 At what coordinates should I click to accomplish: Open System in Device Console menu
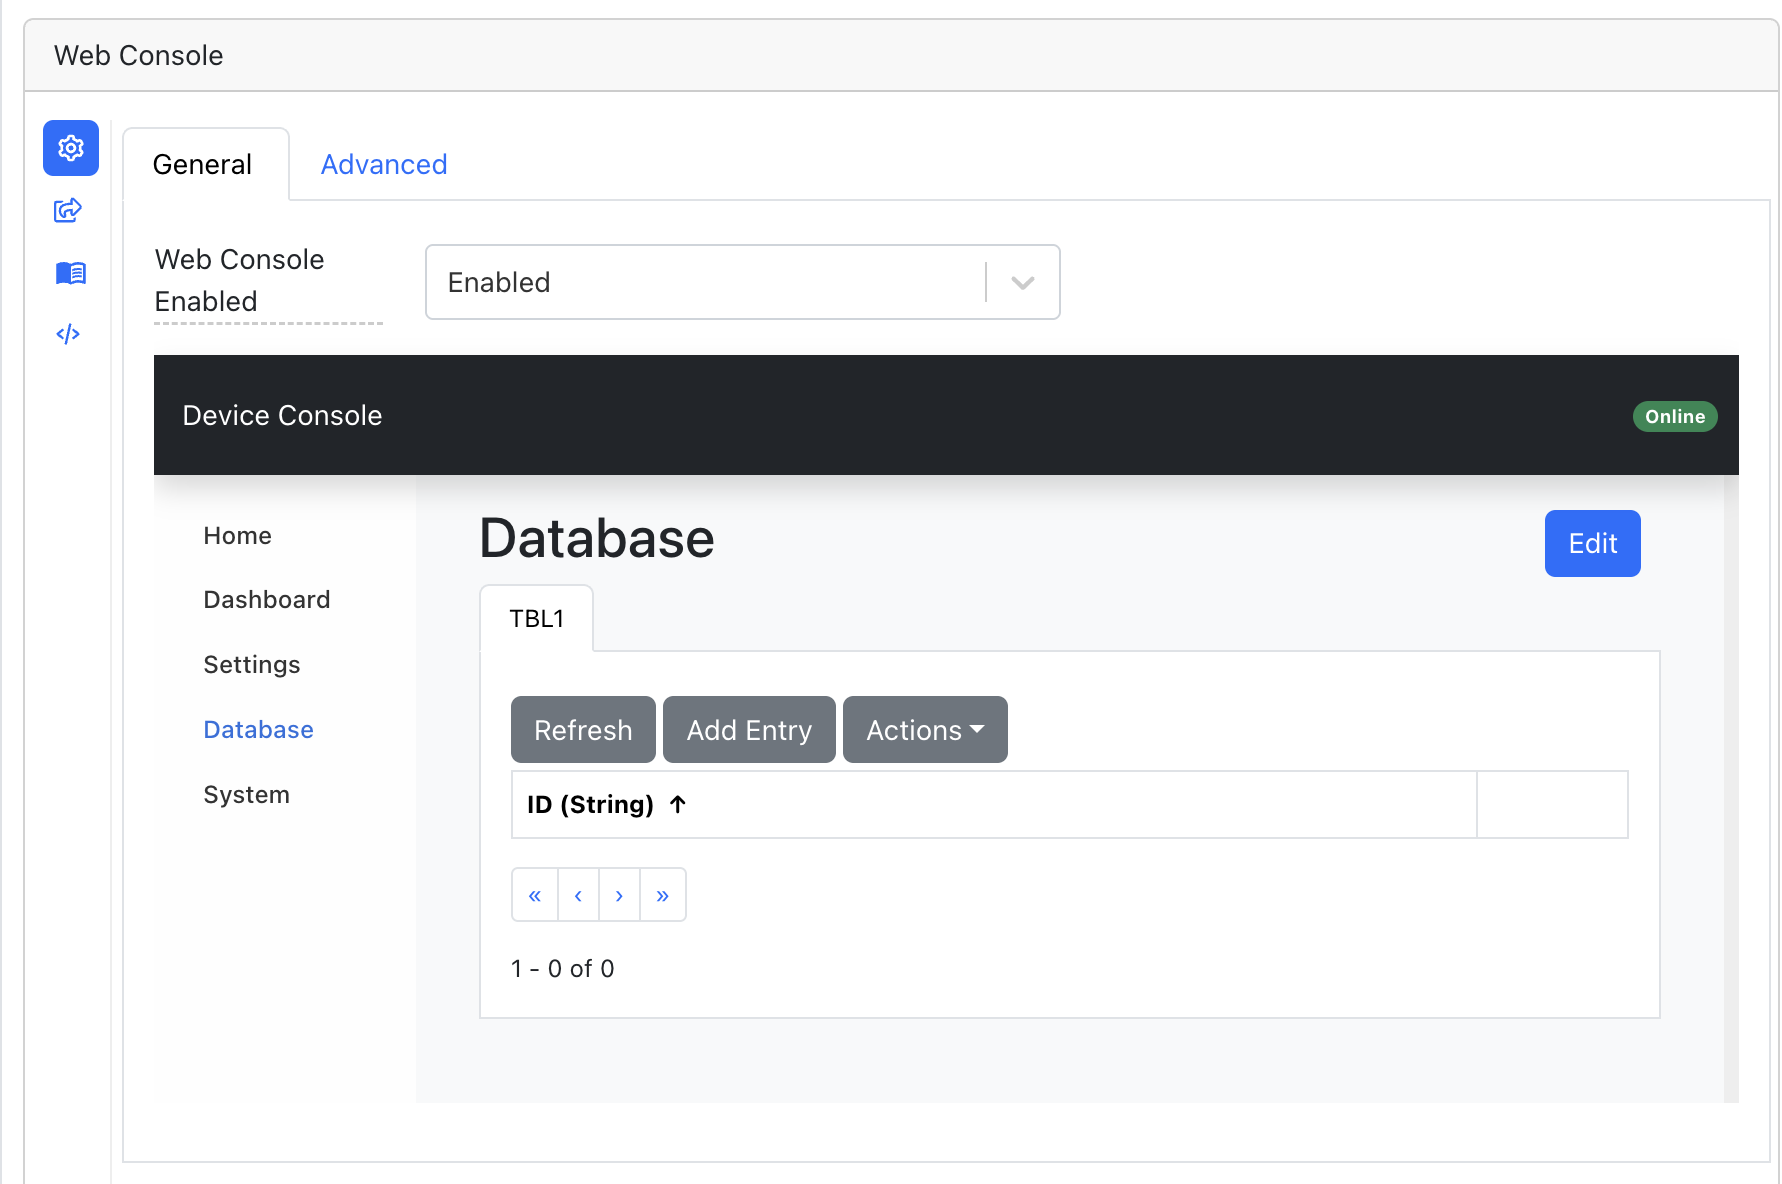click(246, 795)
